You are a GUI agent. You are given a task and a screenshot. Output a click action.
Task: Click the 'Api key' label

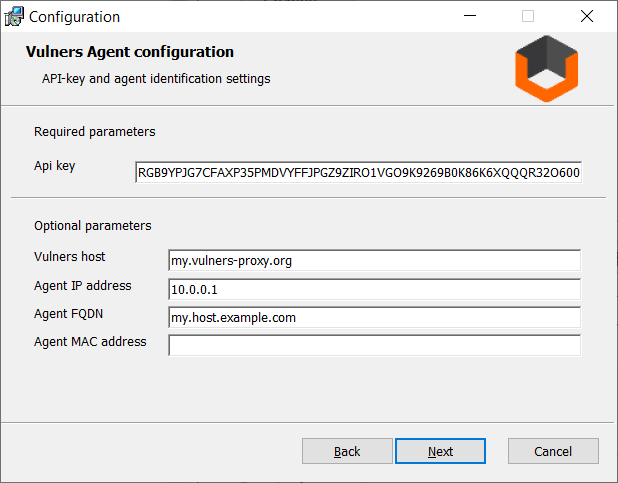[54, 166]
